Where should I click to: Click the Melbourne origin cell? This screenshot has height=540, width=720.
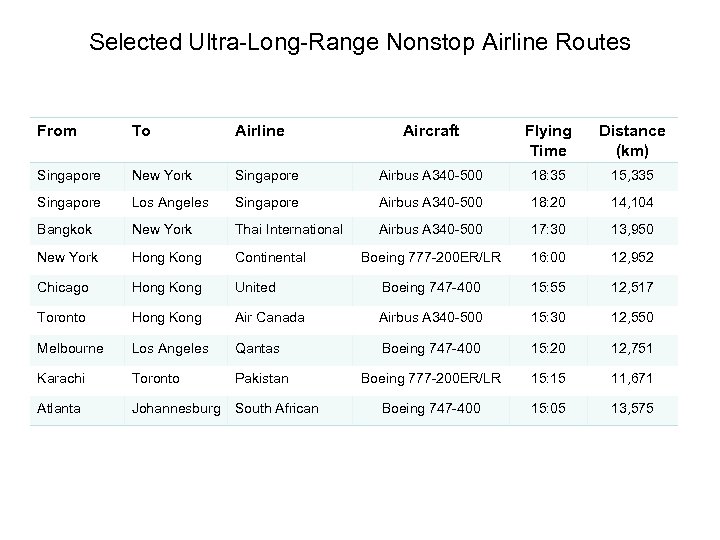click(x=70, y=347)
